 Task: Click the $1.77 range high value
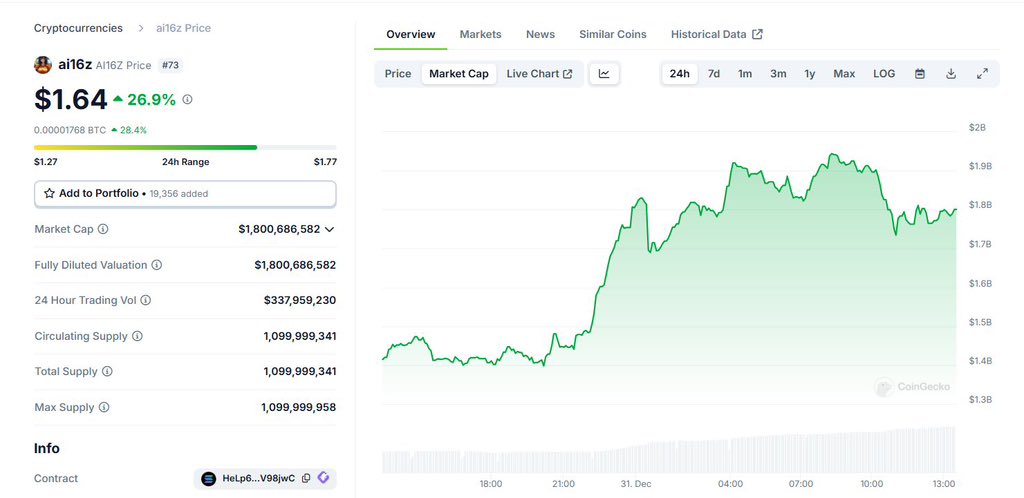point(325,162)
